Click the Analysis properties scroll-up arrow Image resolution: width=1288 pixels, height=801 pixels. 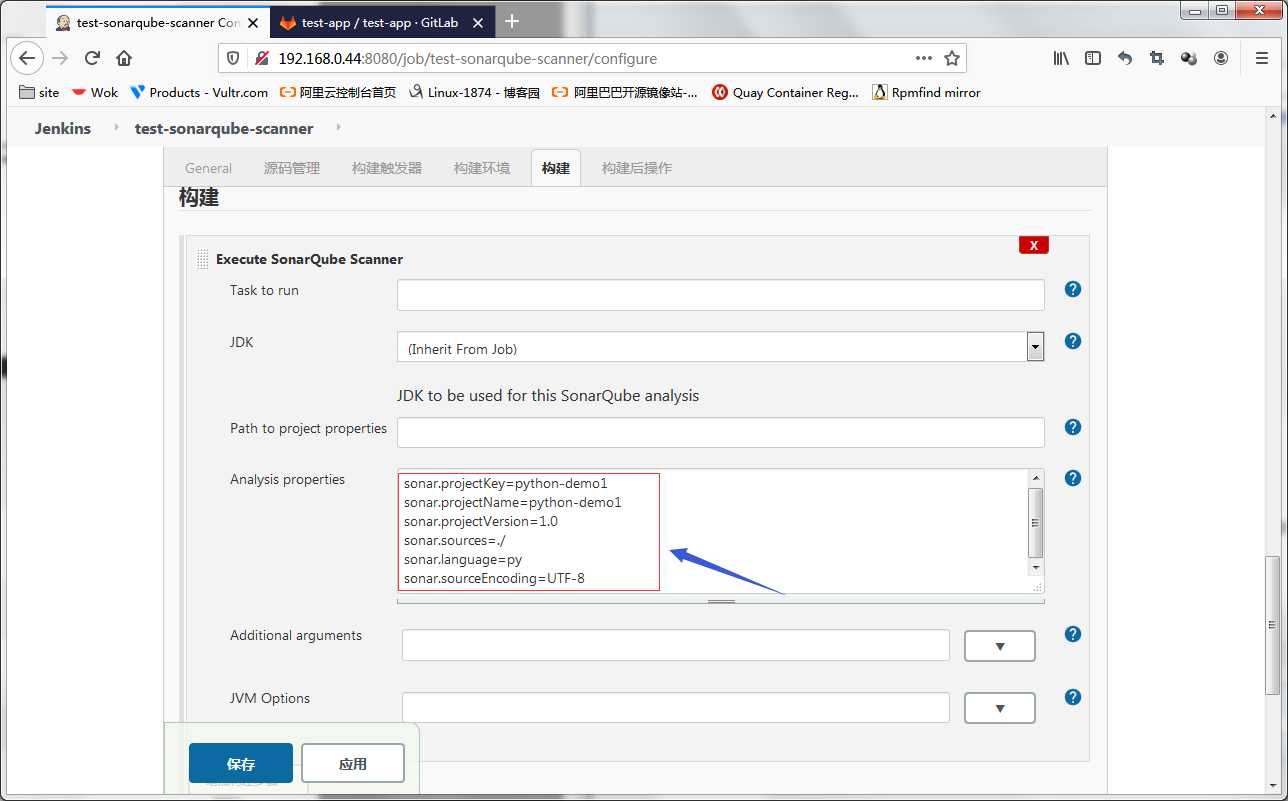click(1036, 478)
